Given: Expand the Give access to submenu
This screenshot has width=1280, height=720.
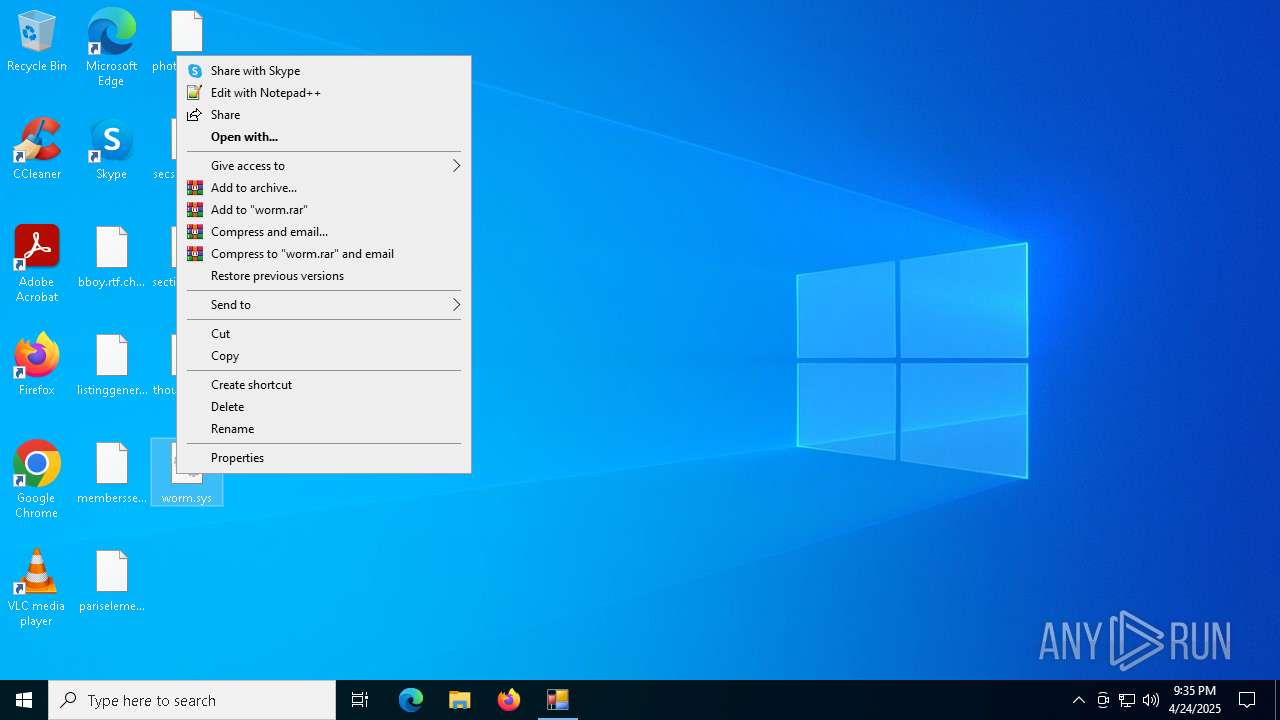Looking at the screenshot, I should coord(324,166).
